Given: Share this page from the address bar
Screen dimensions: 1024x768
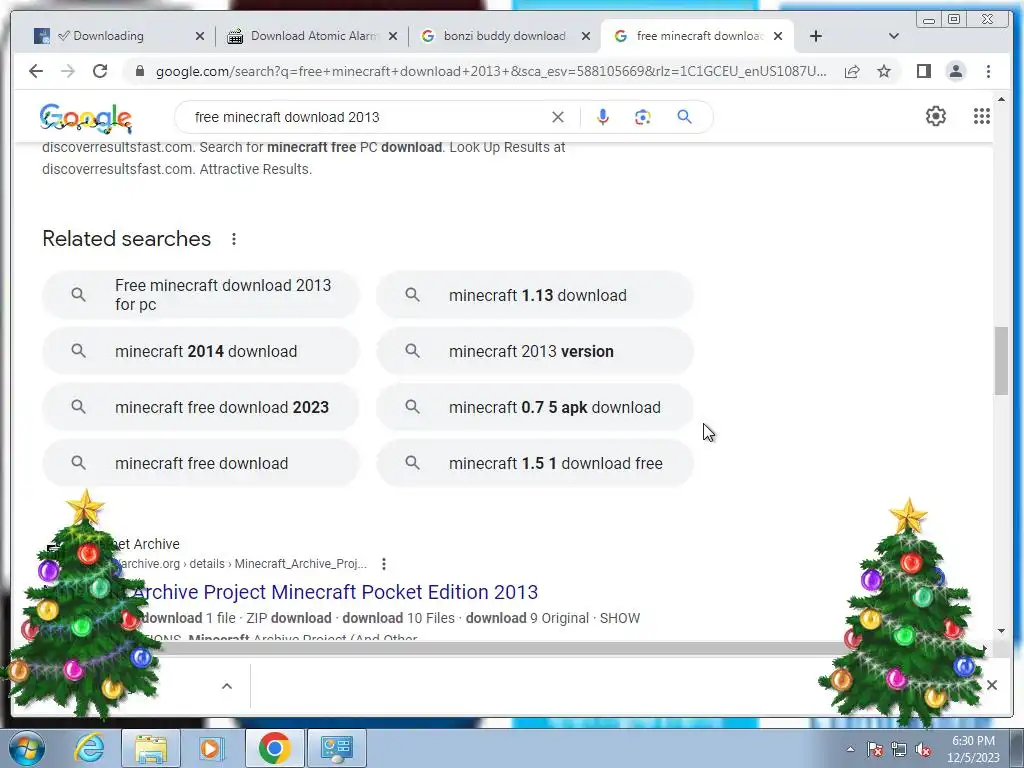Looking at the screenshot, I should click(x=852, y=71).
